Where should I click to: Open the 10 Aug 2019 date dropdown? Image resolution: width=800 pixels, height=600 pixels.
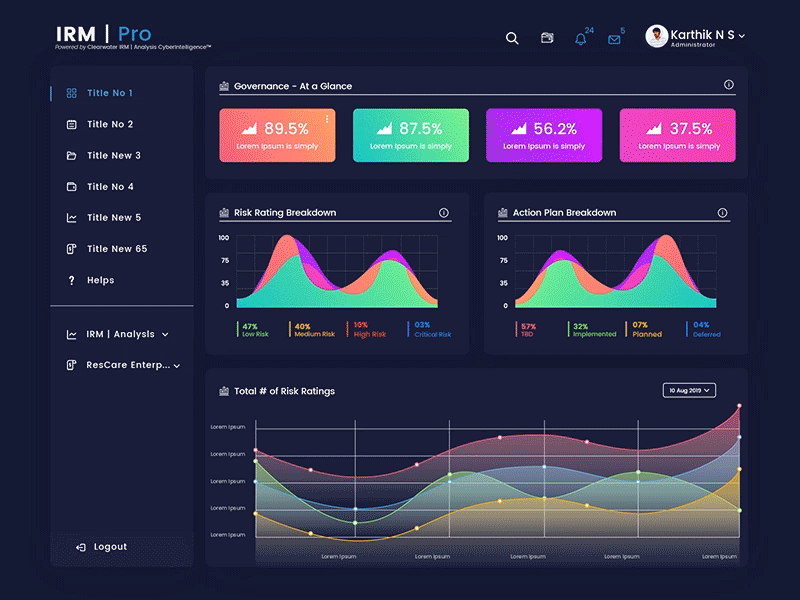coord(689,390)
